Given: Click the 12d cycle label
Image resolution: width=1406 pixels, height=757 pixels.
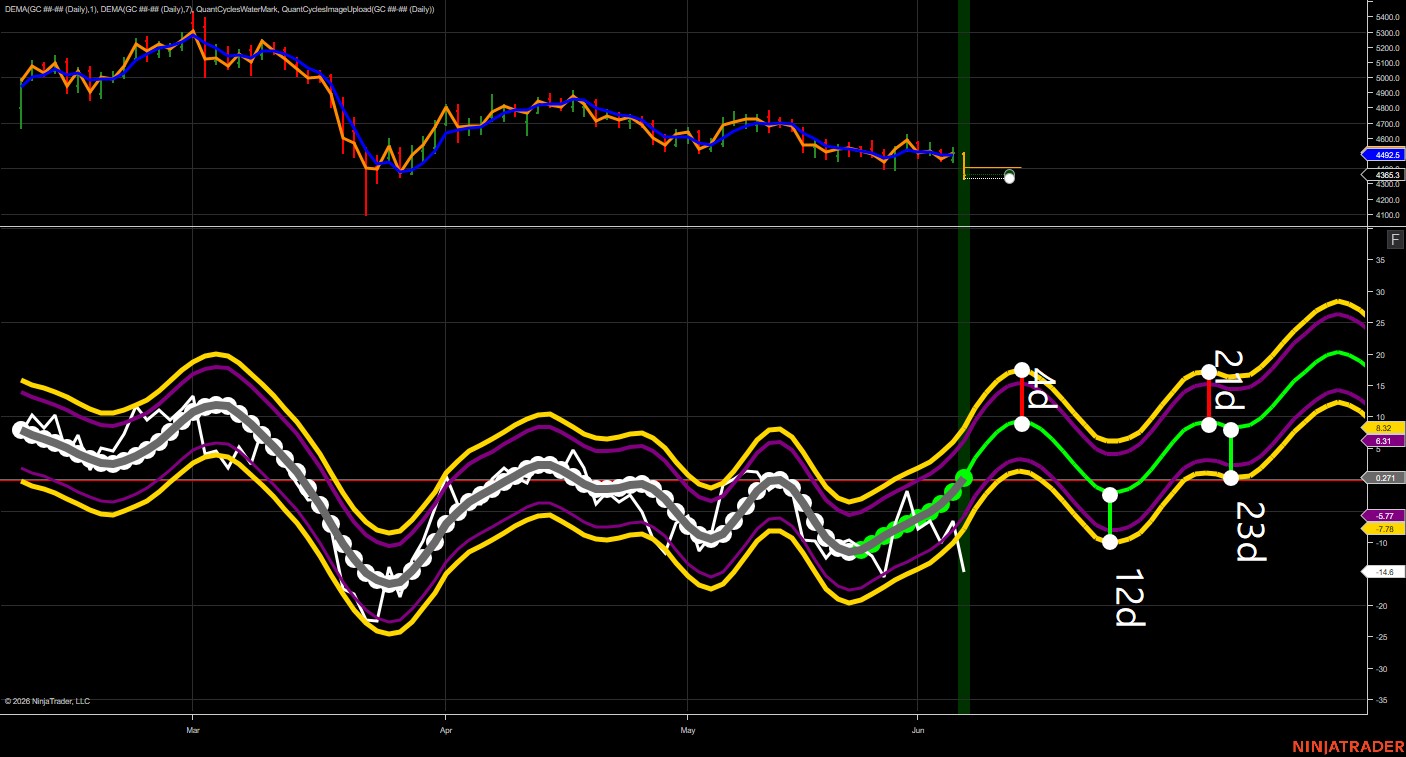Looking at the screenshot, I should pyautogui.click(x=1130, y=598).
